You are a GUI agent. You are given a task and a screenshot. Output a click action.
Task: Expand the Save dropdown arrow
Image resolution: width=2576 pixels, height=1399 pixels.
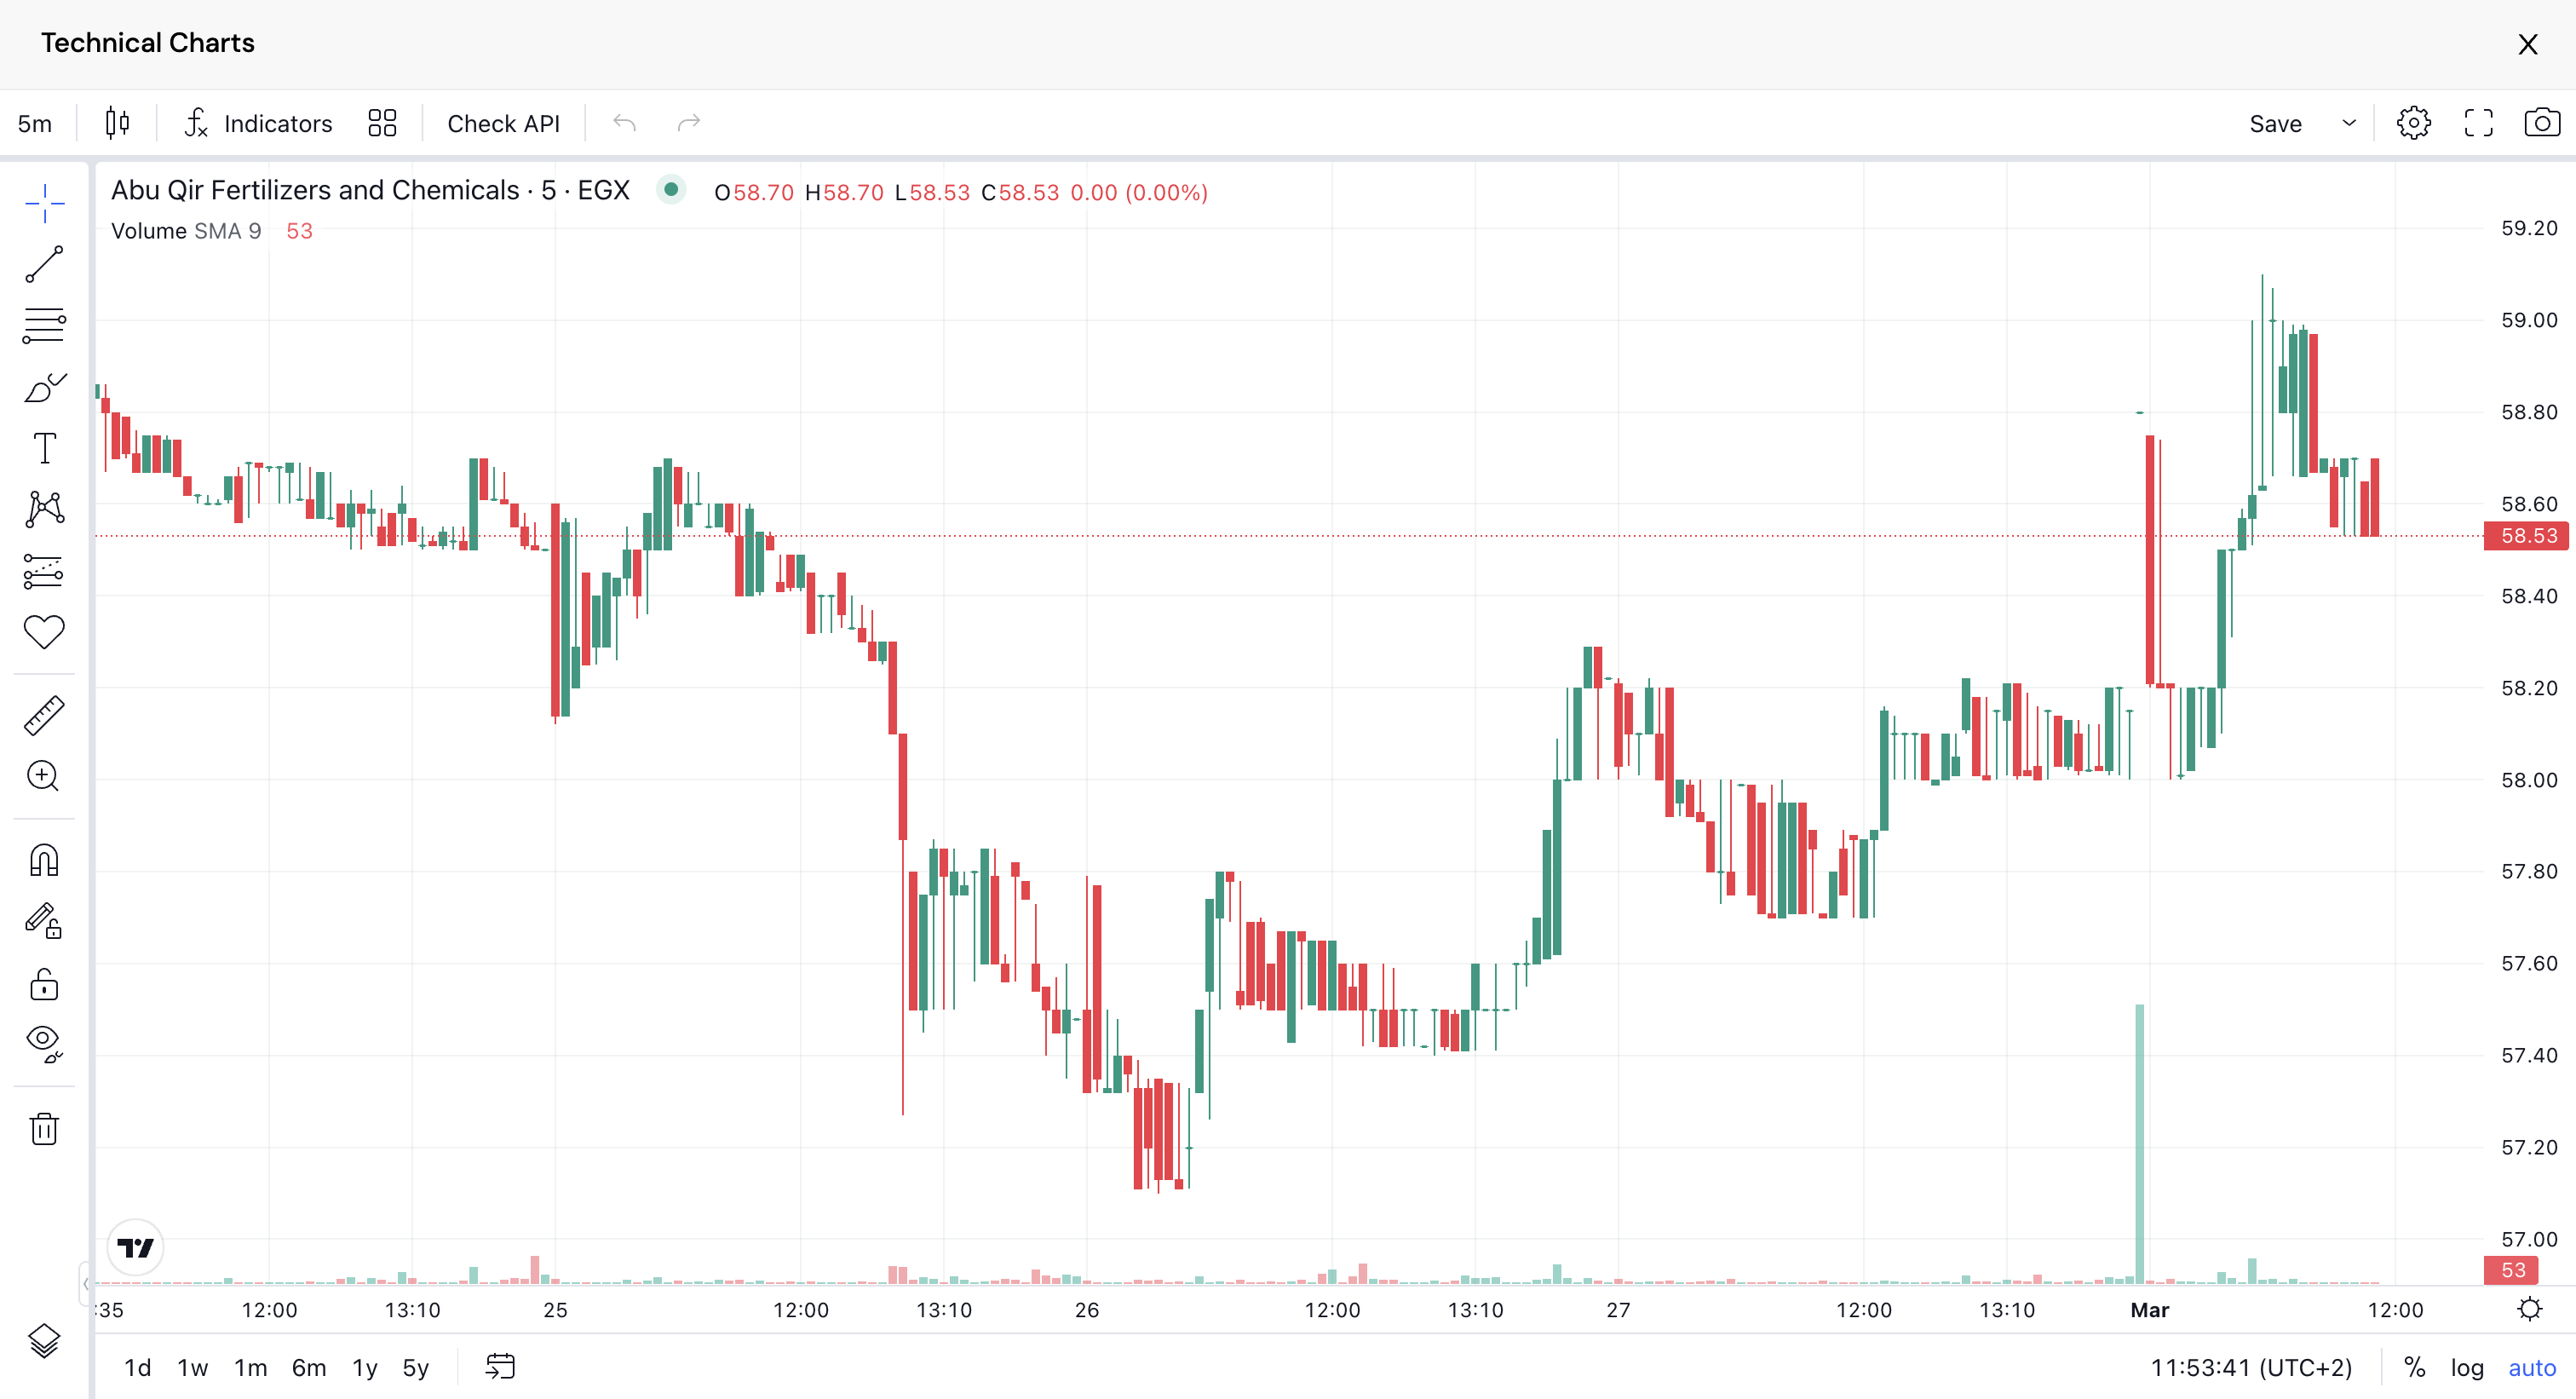(2349, 123)
